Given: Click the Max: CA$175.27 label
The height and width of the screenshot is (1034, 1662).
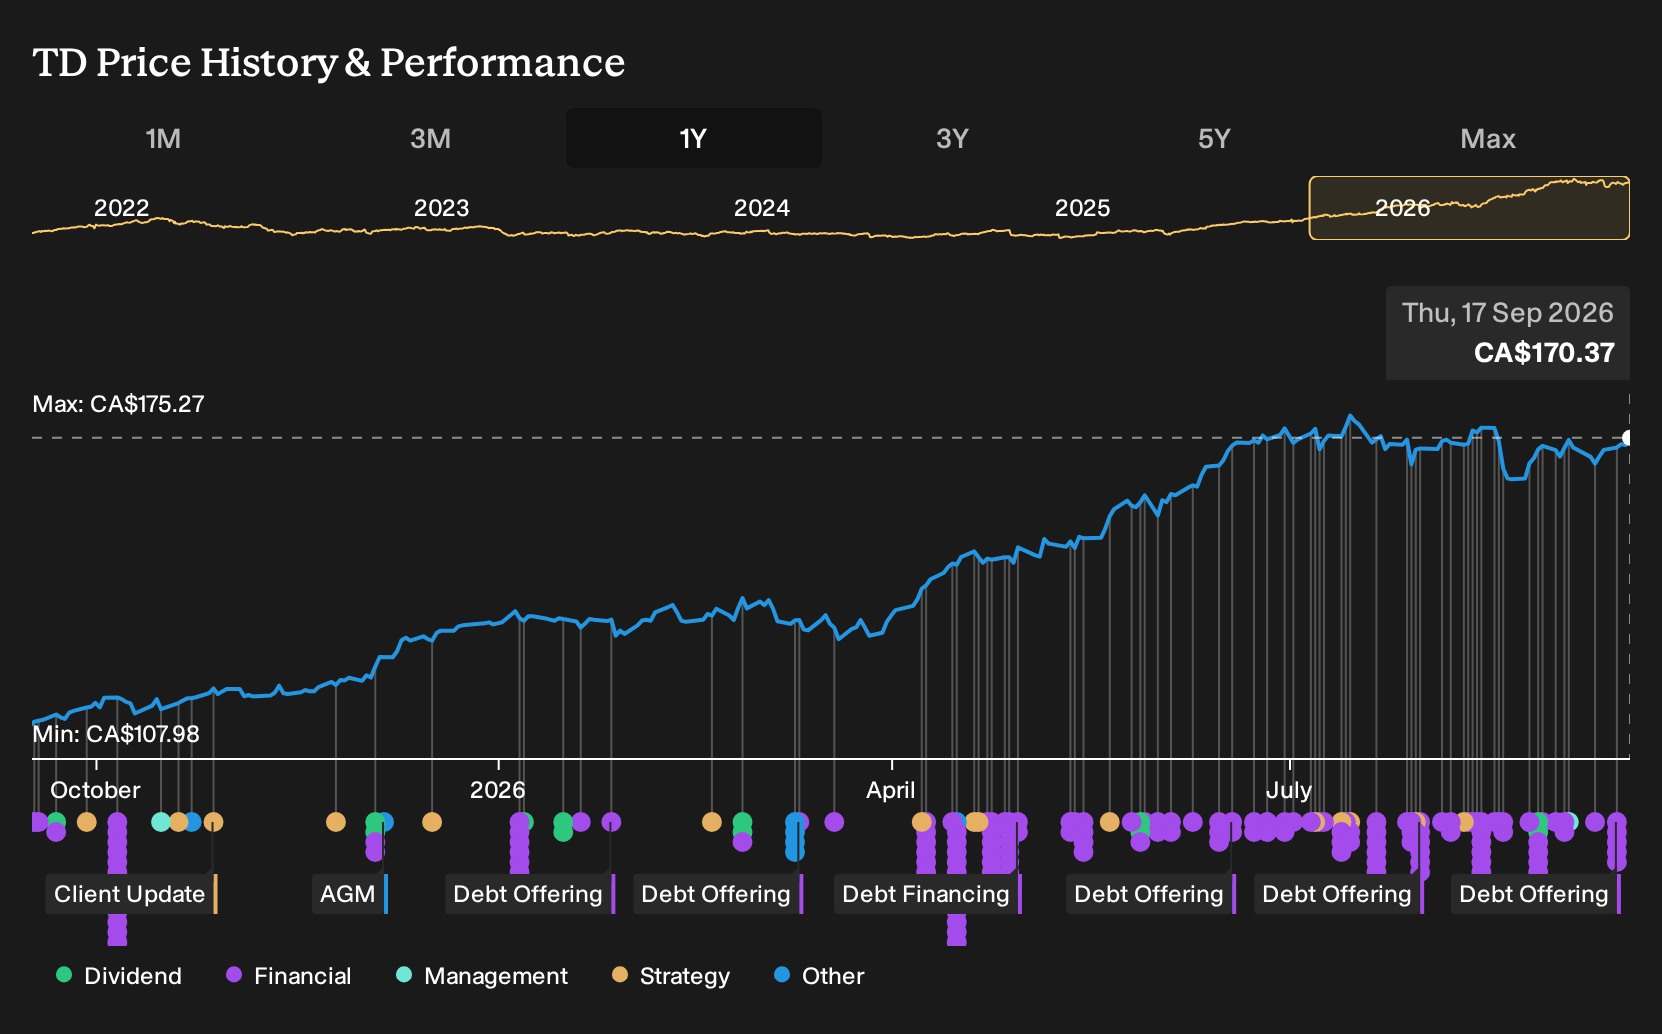Looking at the screenshot, I should 118,404.
